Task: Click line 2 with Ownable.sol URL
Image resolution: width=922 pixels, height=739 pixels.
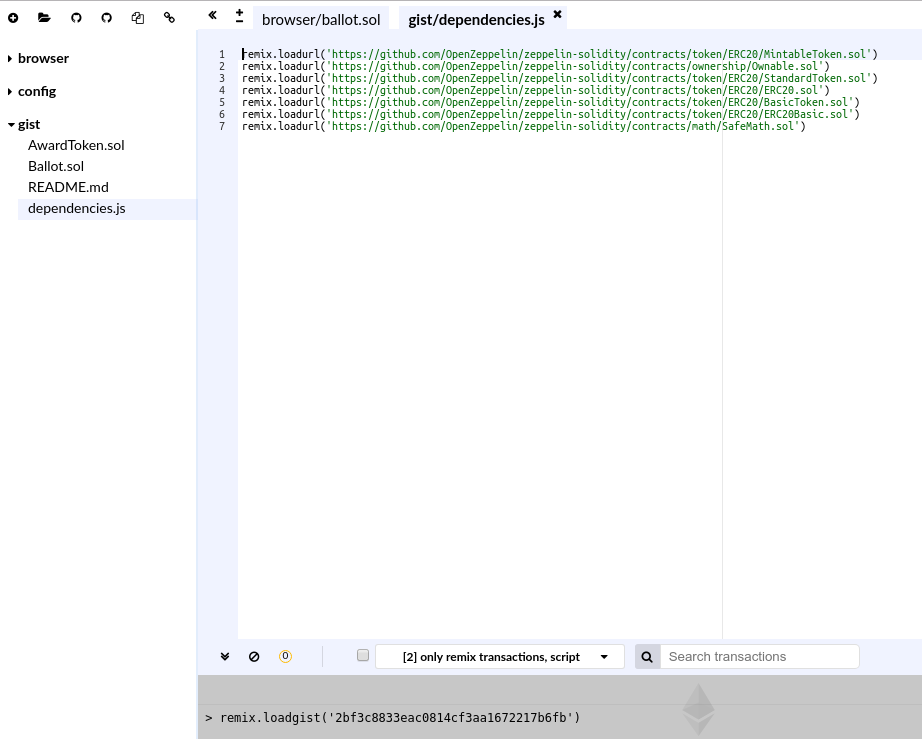Action: pos(536,66)
